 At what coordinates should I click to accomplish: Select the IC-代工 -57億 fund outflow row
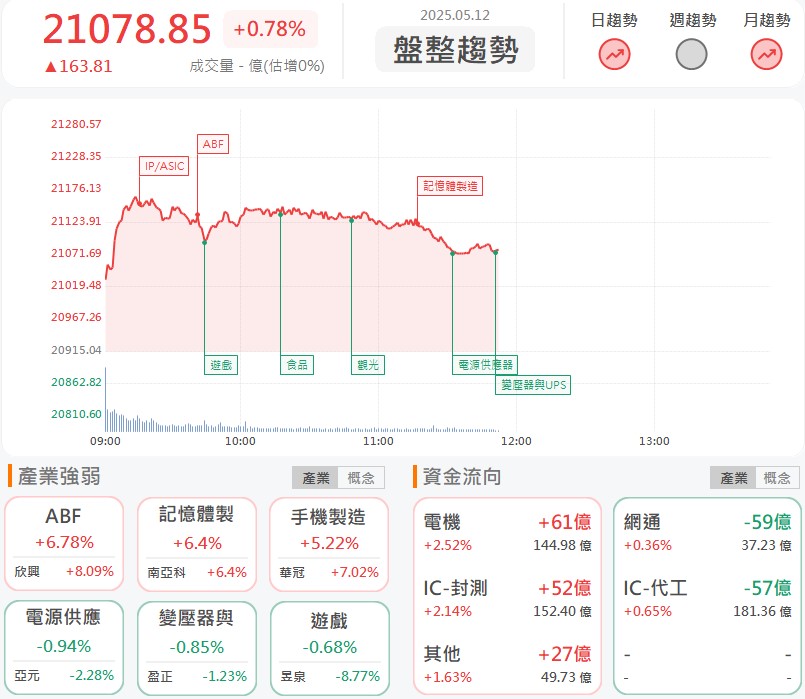point(707,599)
